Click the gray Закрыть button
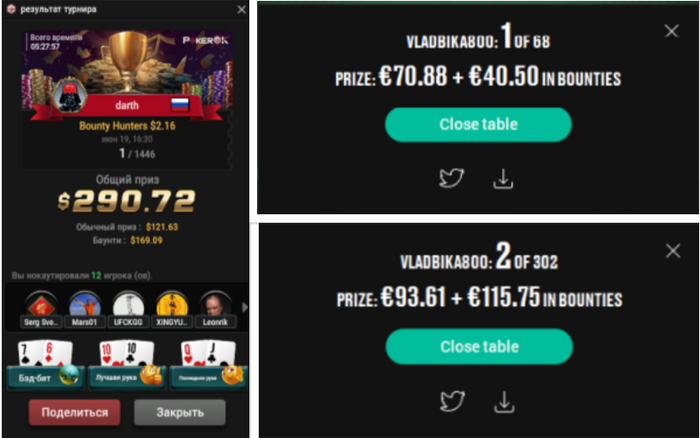Image resolution: width=700 pixels, height=438 pixels. point(180,412)
